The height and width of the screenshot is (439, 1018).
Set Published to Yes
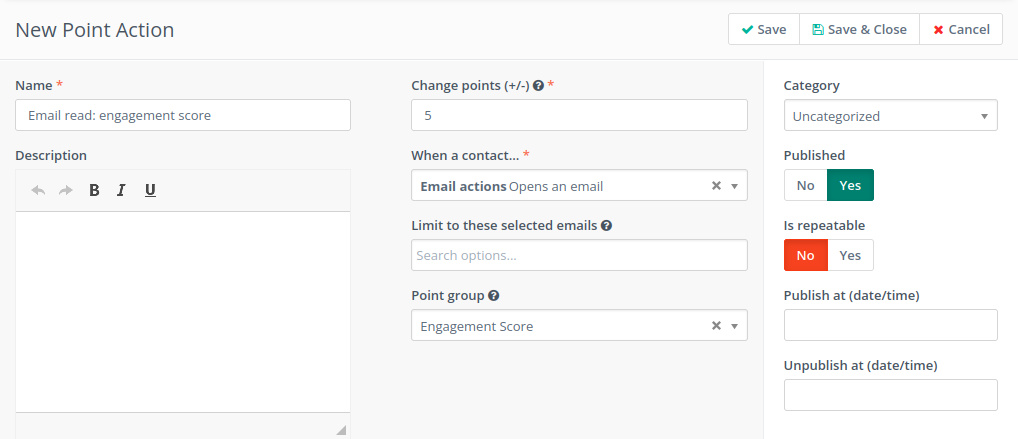850,185
